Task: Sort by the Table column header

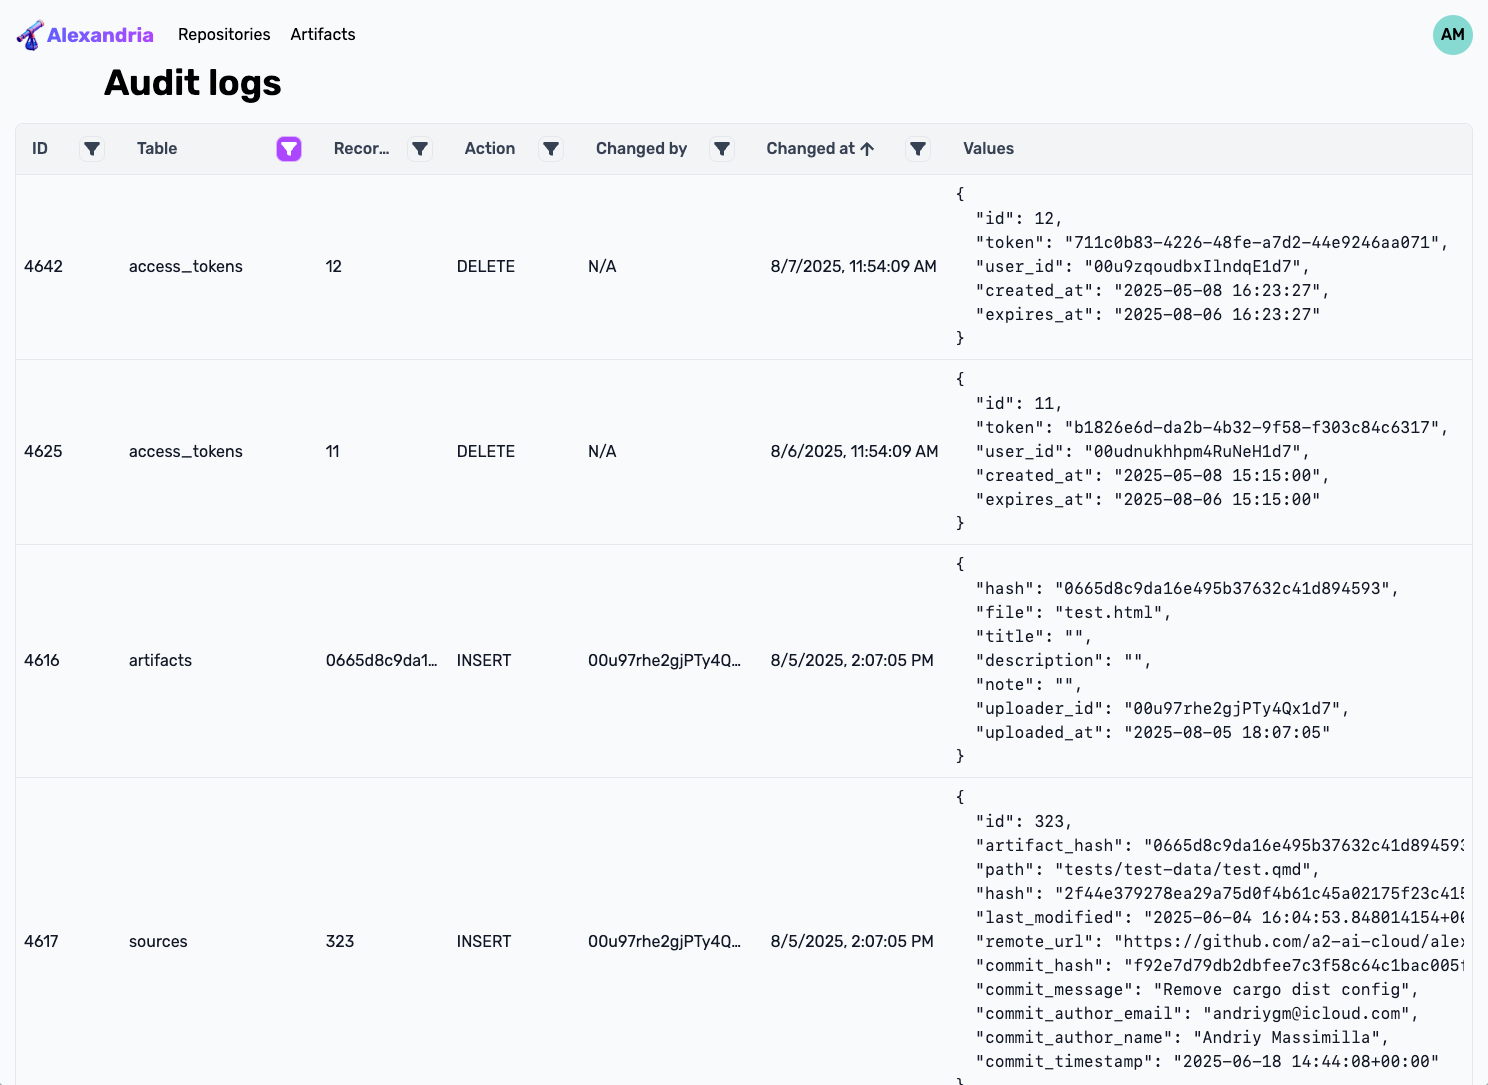Action: click(157, 149)
